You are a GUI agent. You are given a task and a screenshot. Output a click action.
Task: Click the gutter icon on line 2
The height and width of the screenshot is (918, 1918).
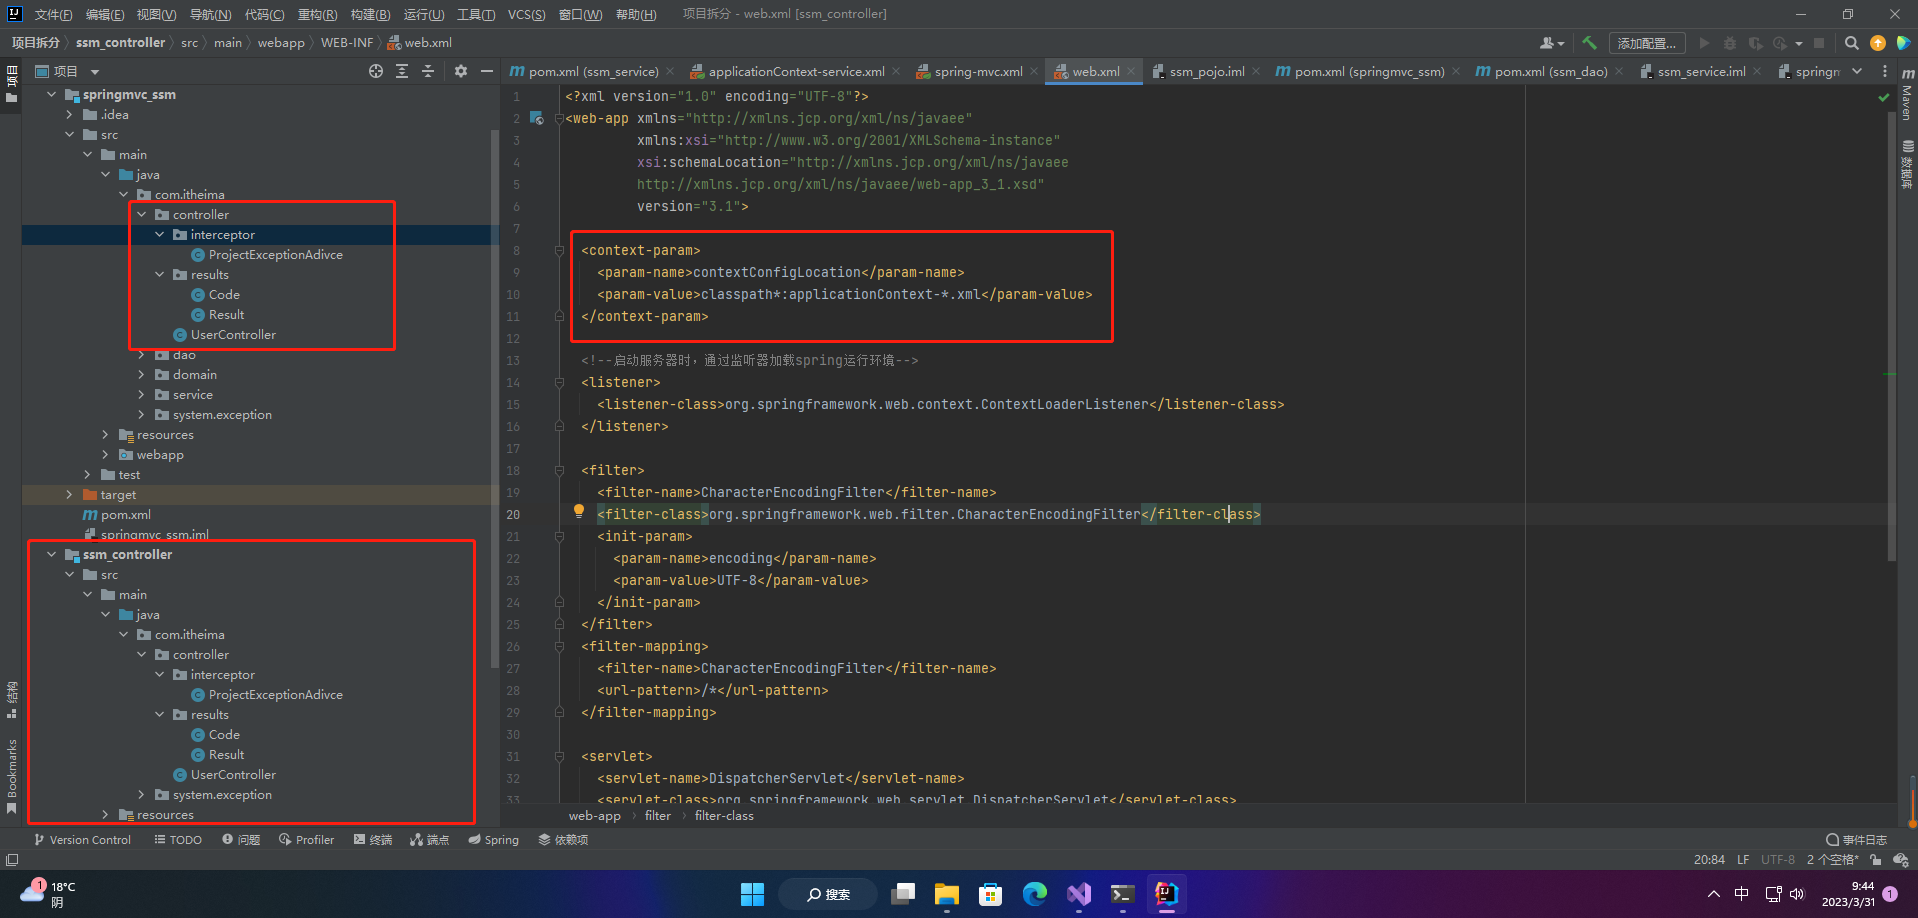point(537,119)
